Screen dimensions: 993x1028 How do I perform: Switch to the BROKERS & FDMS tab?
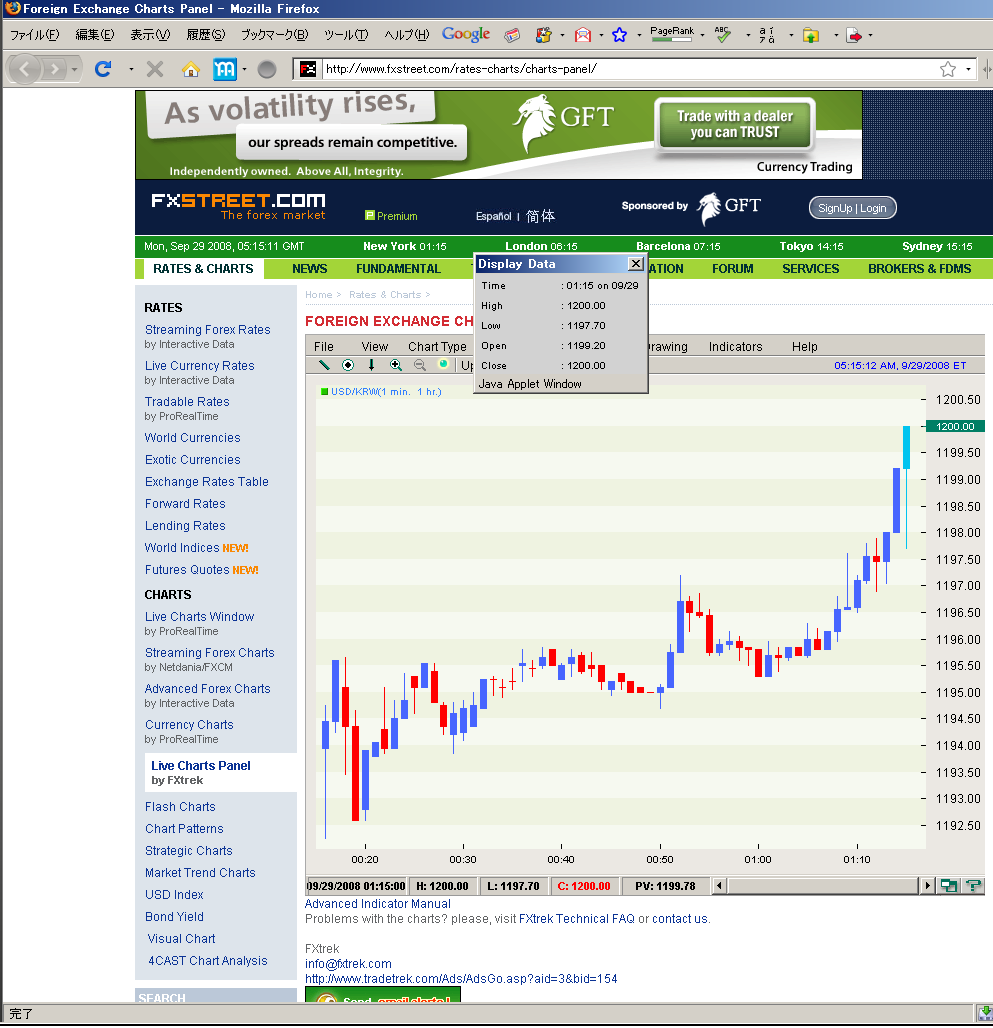pos(919,269)
